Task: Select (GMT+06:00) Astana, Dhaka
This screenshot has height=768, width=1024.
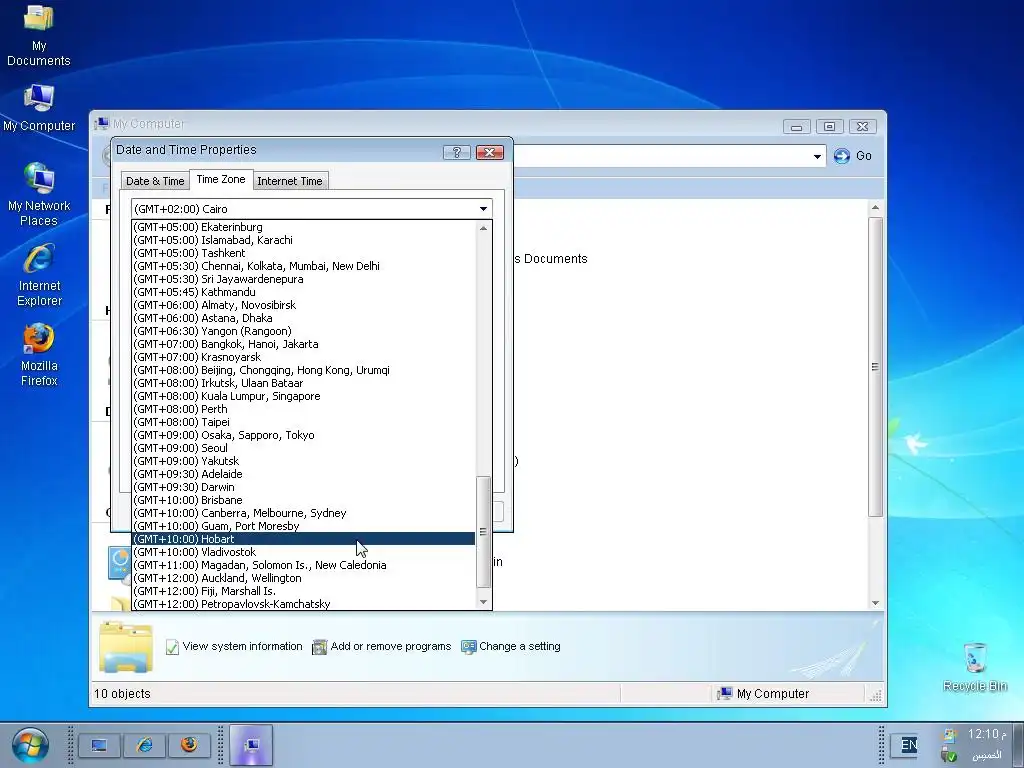Action: pyautogui.click(x=304, y=319)
